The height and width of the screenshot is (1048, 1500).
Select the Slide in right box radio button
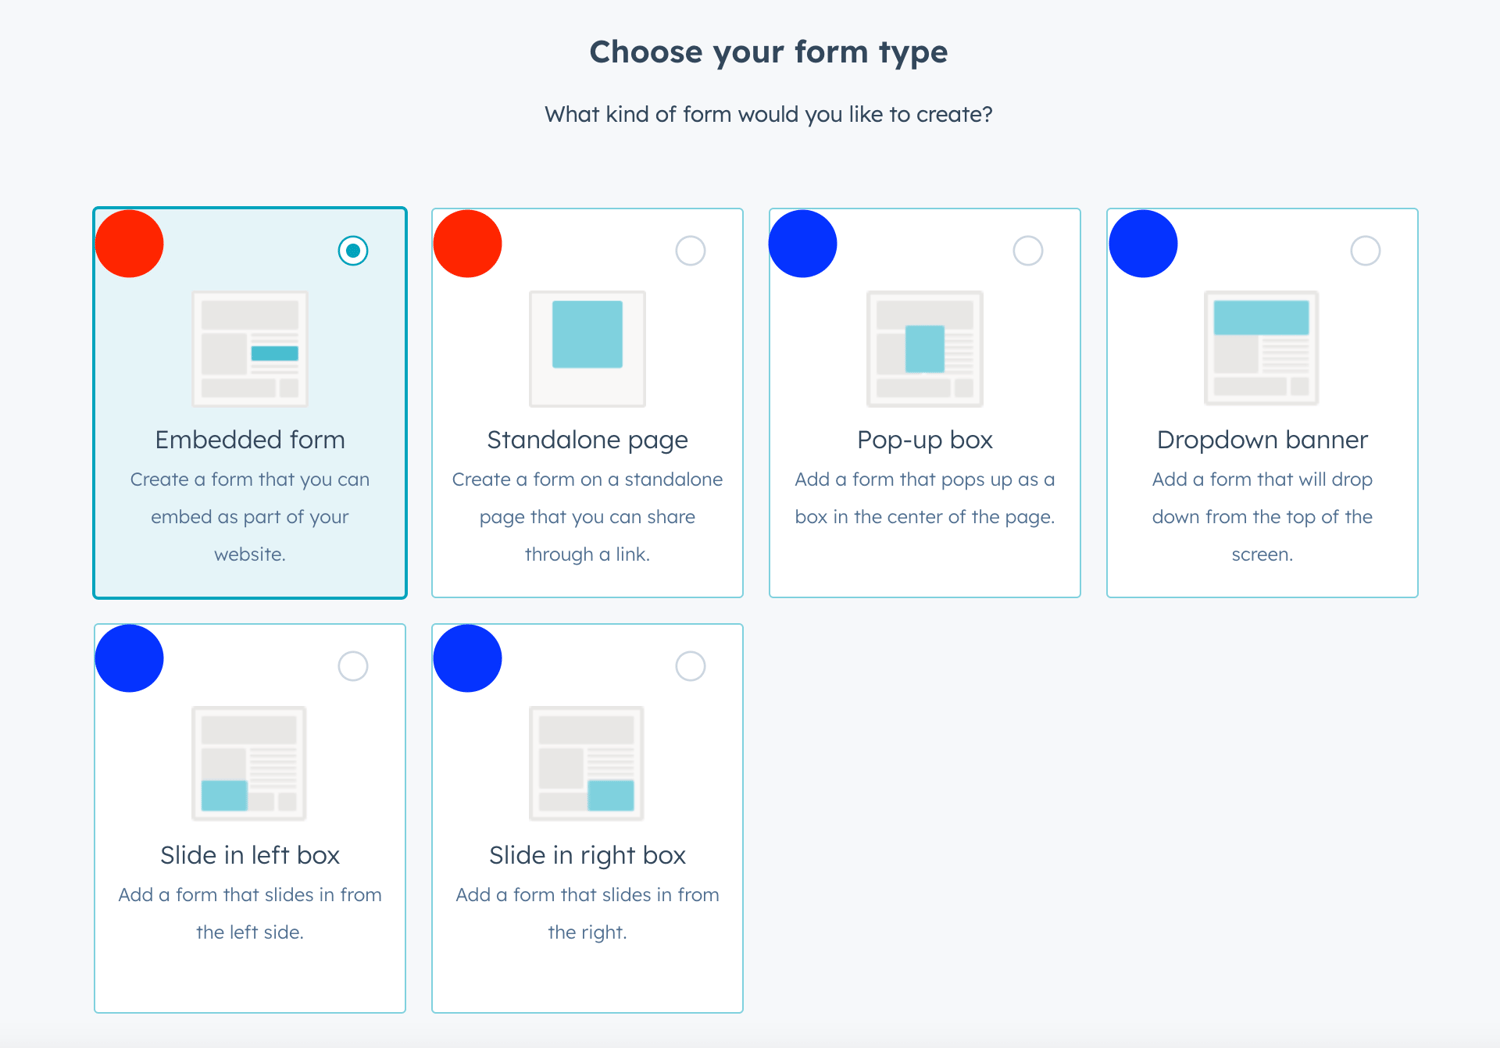pyautogui.click(x=690, y=665)
